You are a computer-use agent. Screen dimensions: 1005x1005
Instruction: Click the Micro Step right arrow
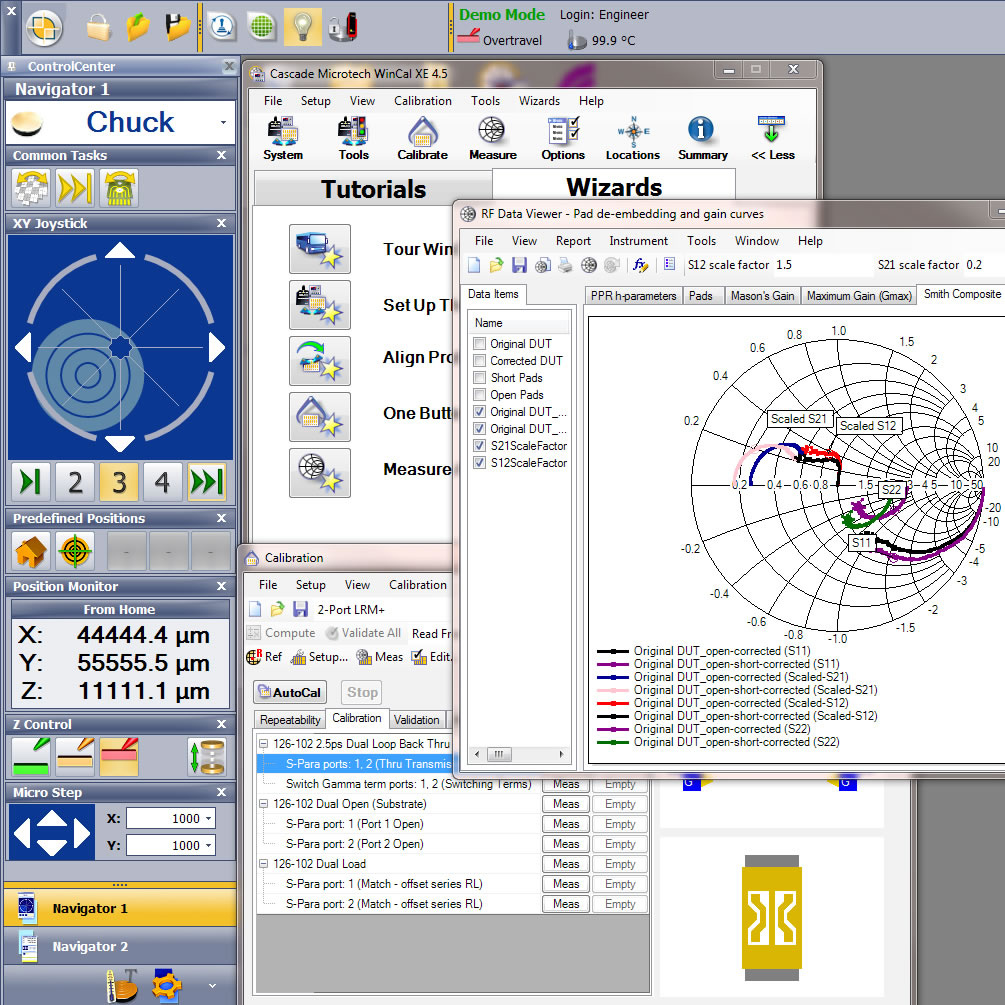coord(82,833)
